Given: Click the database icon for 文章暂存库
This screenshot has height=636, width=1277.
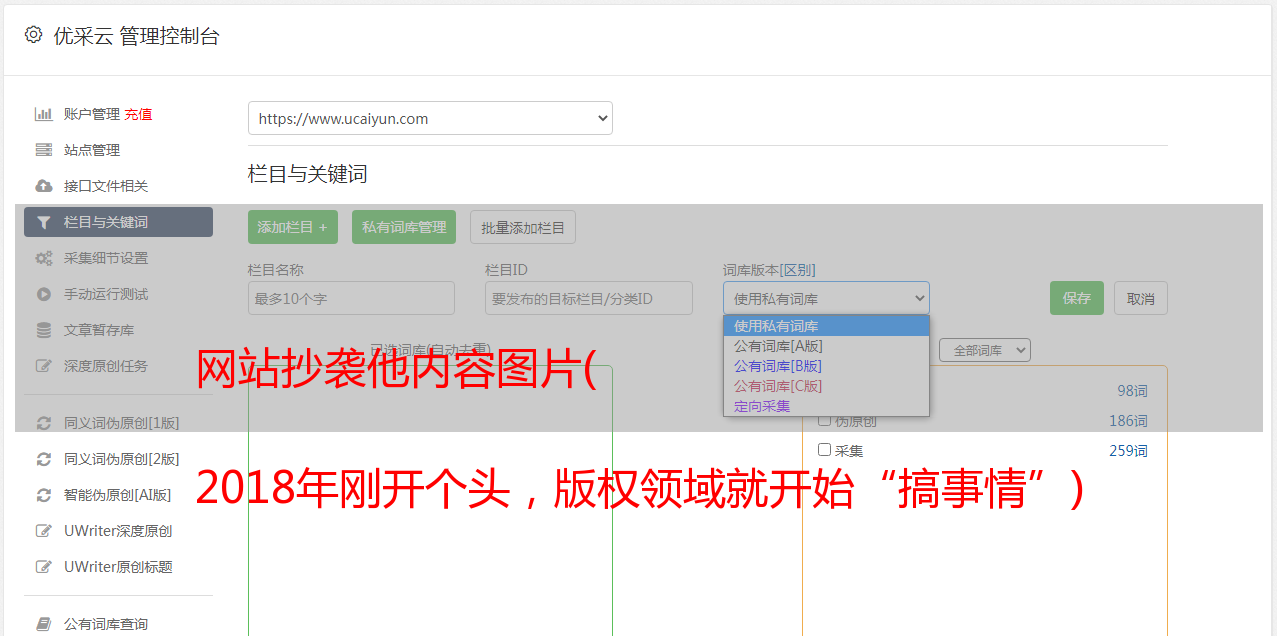Looking at the screenshot, I should (43, 330).
